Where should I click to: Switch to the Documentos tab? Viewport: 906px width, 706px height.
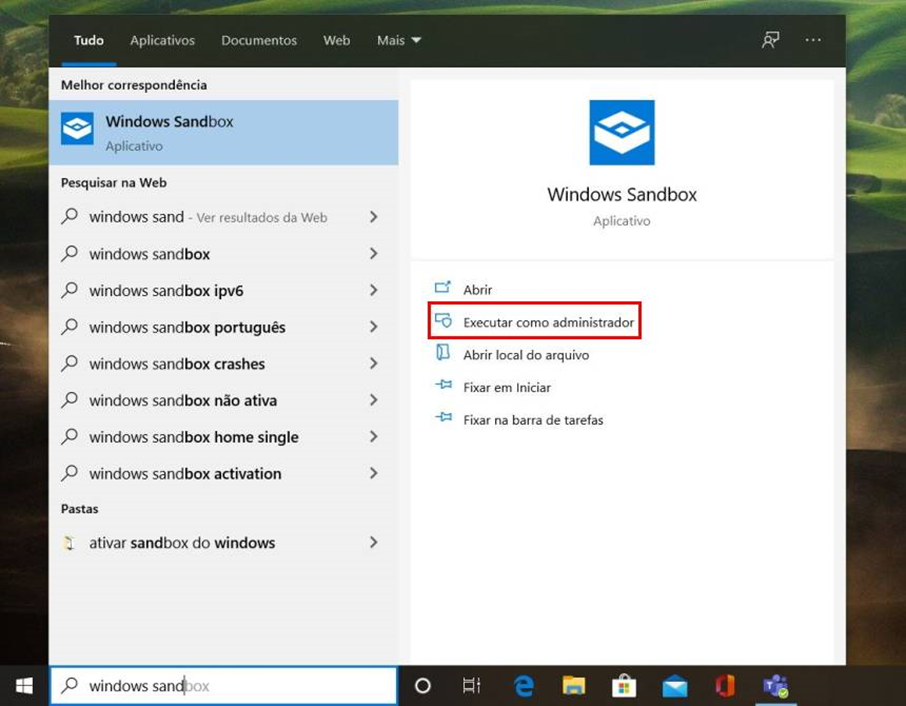coord(259,40)
